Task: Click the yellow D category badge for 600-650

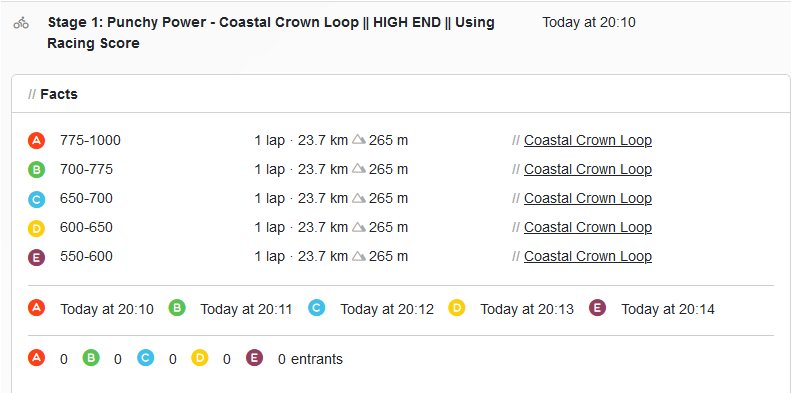Action: click(36, 228)
